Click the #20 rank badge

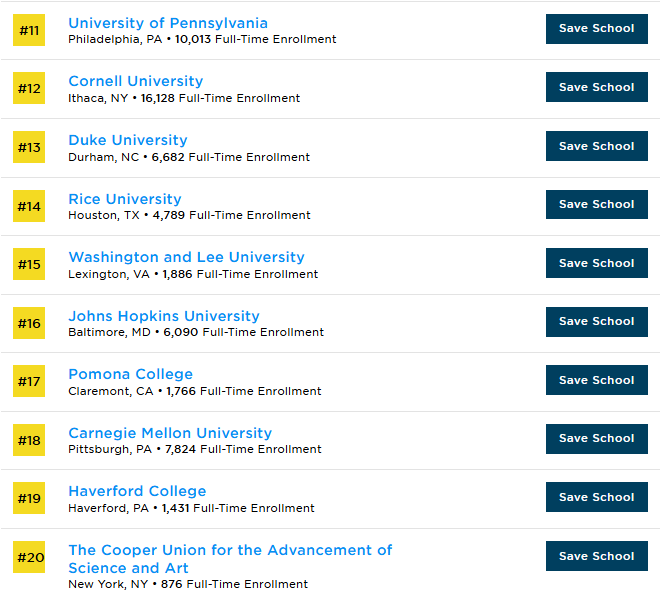coord(29,557)
